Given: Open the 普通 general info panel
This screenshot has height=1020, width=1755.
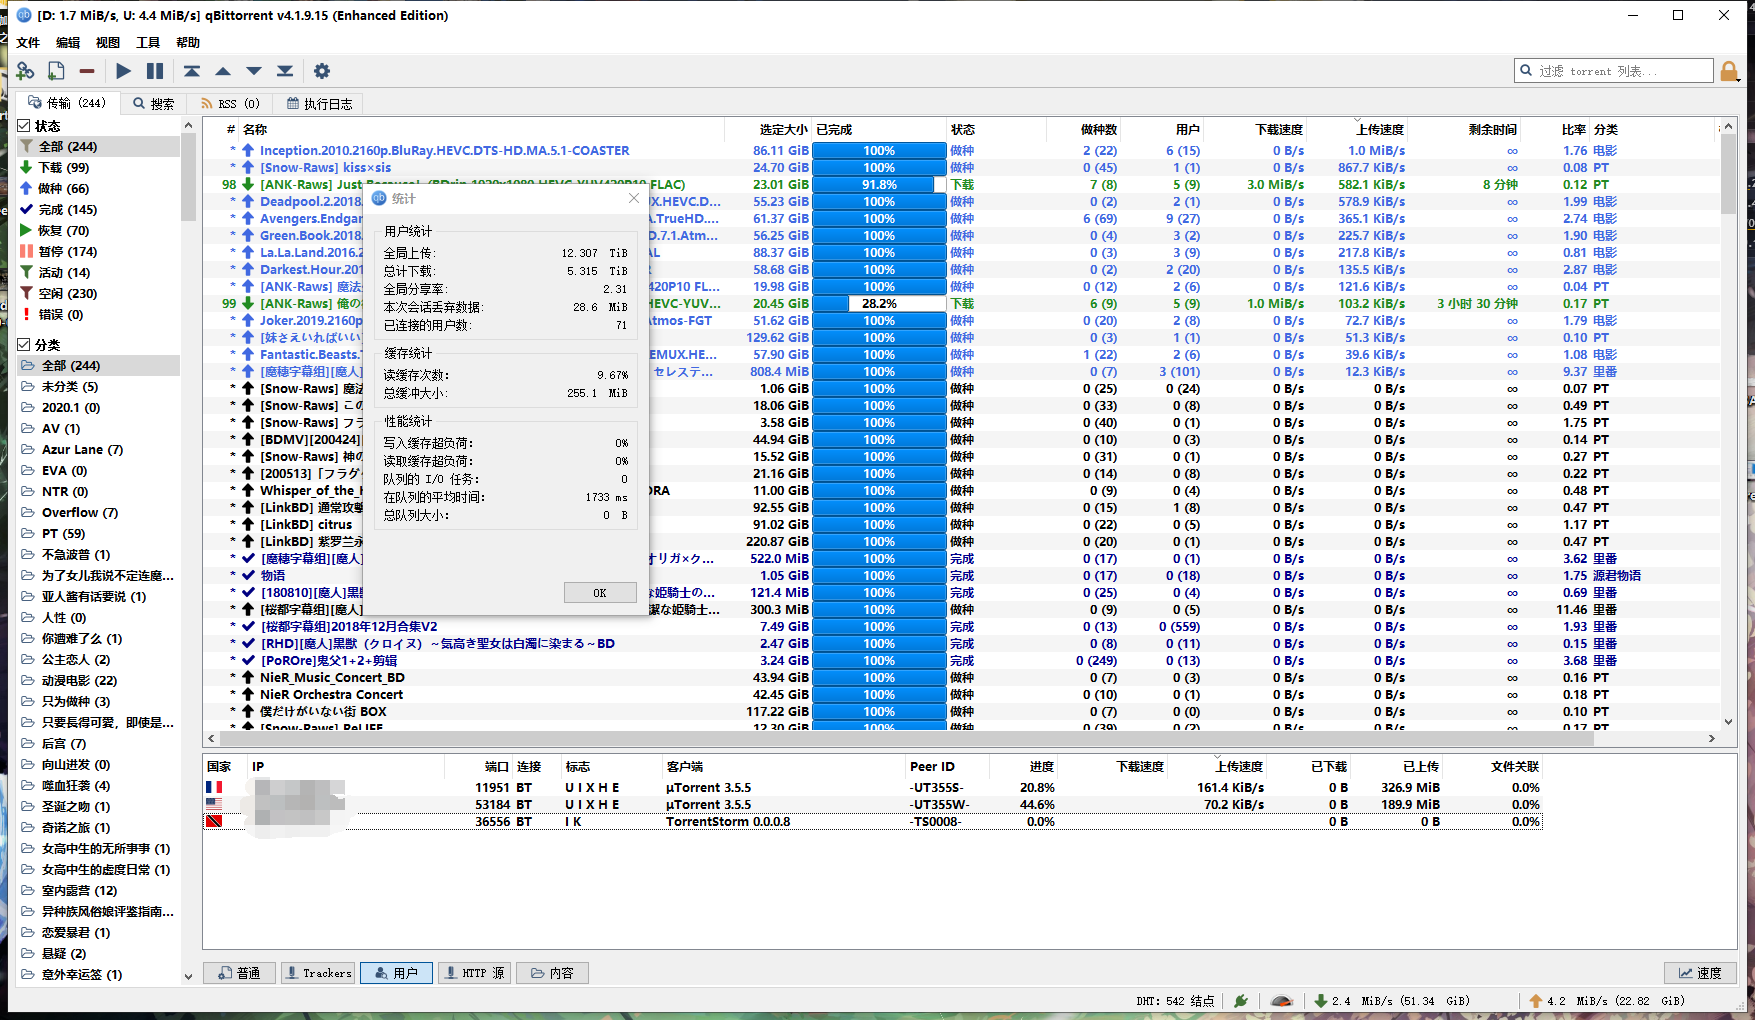Looking at the screenshot, I should tap(240, 973).
